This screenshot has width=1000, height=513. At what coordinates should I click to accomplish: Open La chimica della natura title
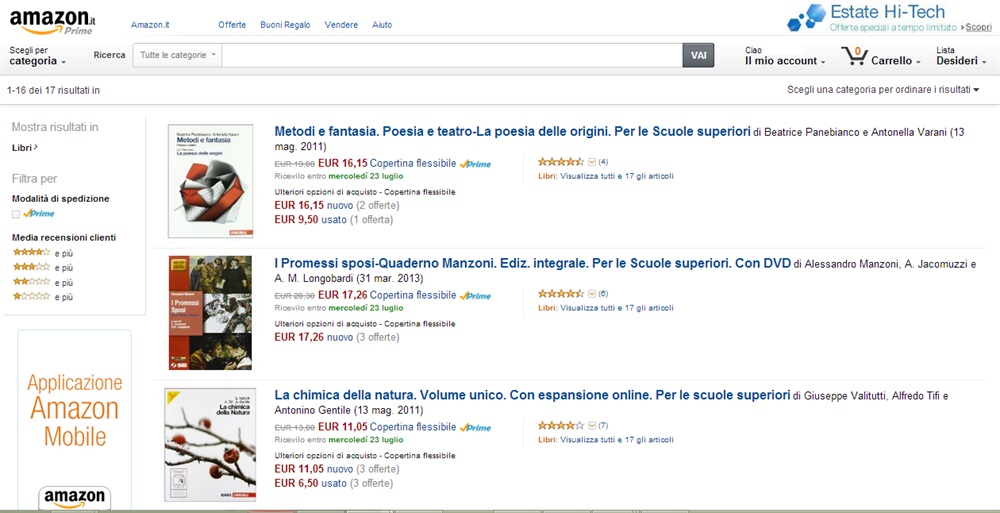point(533,394)
